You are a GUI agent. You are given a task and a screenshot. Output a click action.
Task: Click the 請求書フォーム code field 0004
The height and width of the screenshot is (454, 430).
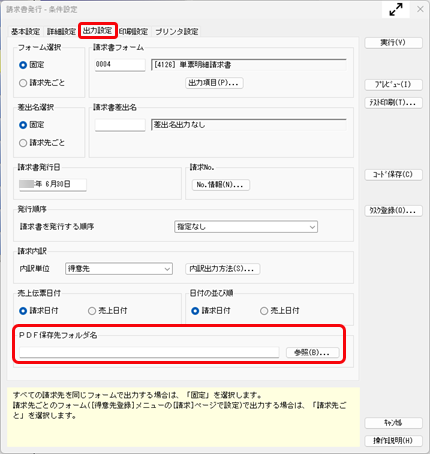[120, 65]
